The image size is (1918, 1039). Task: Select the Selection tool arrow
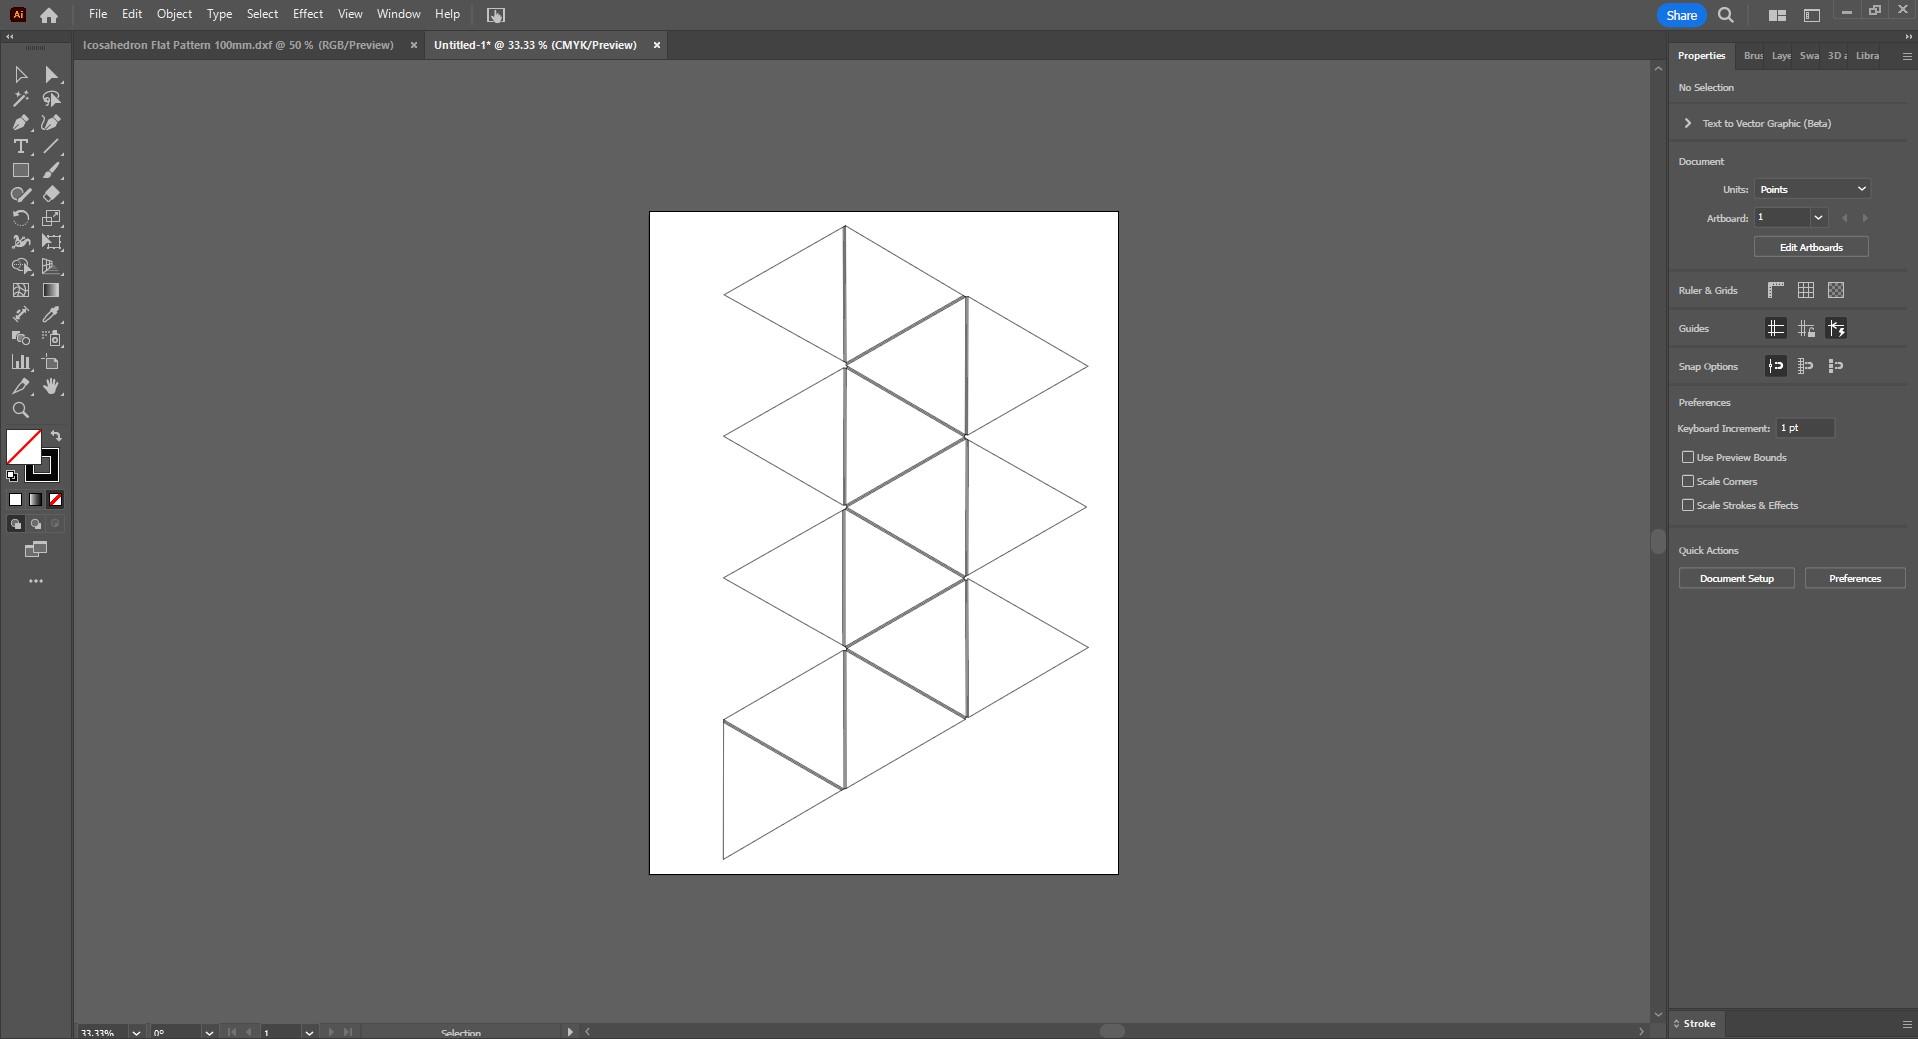[20, 75]
